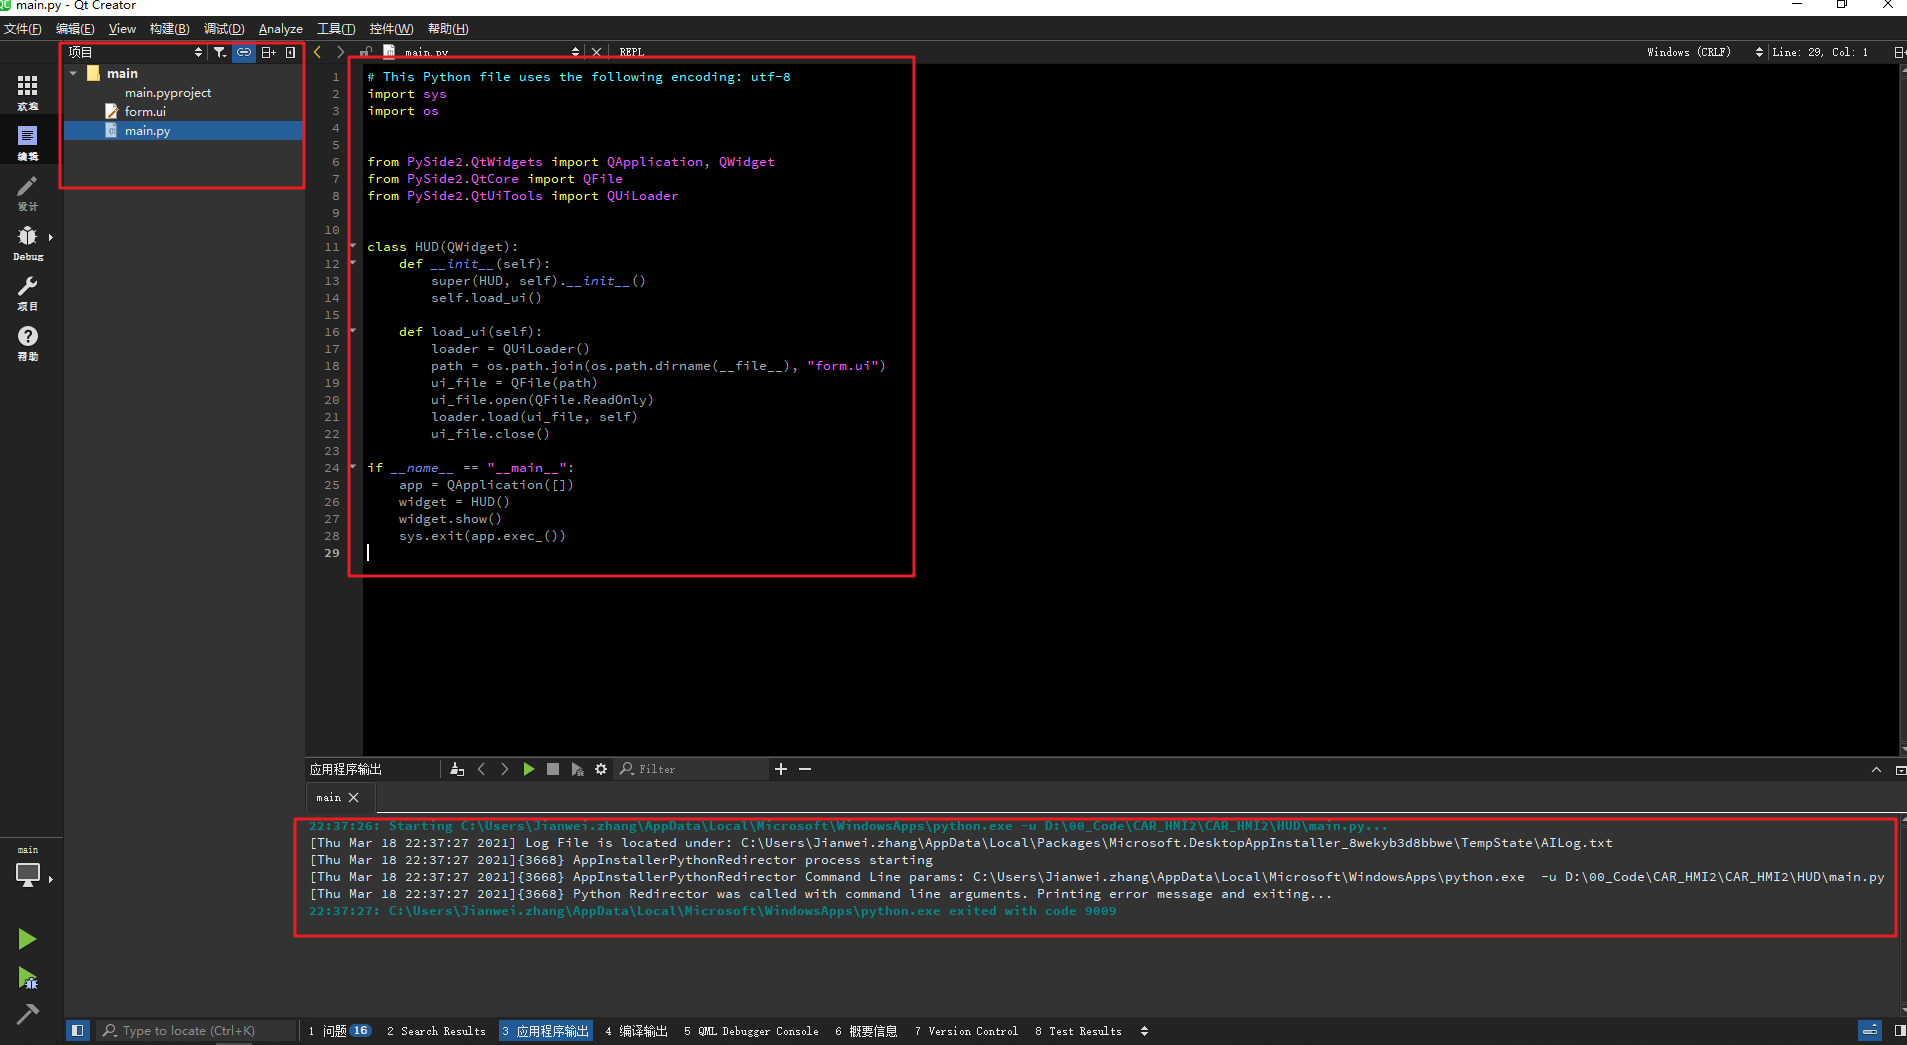This screenshot has width=1907, height=1045.
Task: Show the Version Control pane
Action: (x=966, y=1031)
